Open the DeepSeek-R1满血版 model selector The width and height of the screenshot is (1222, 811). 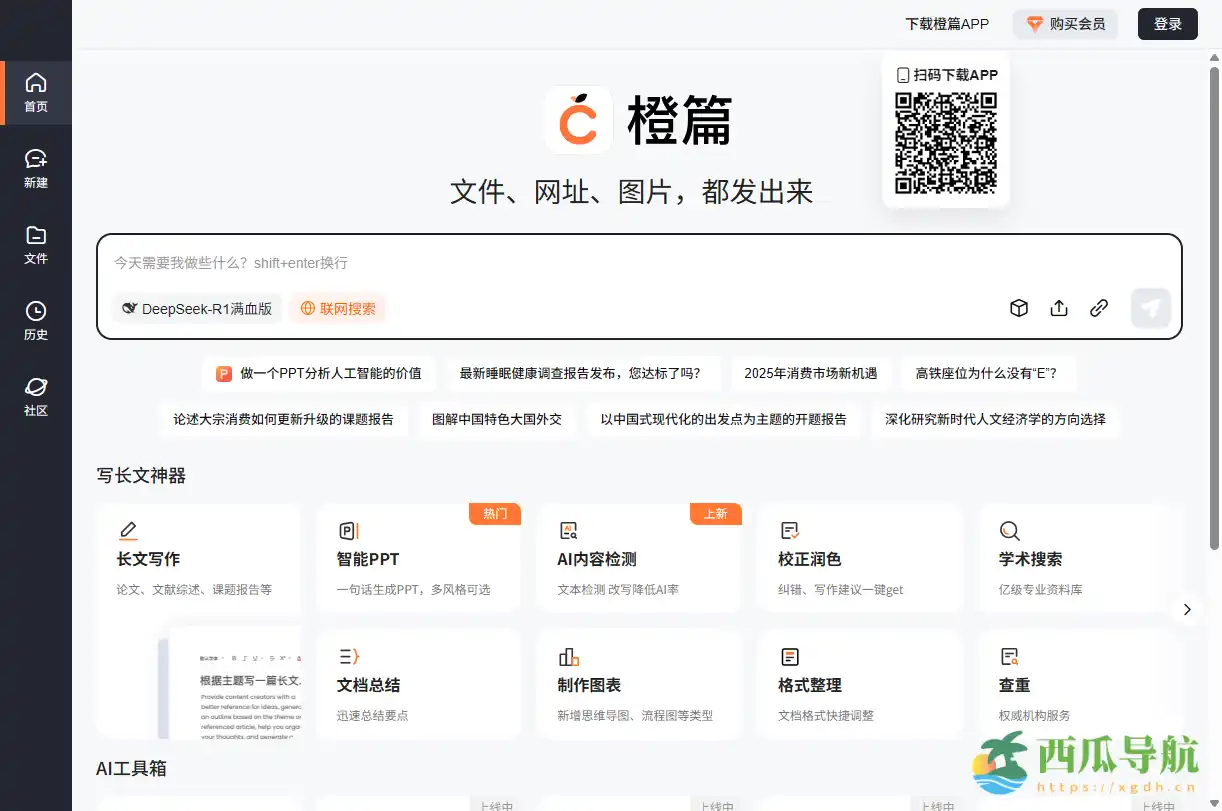(x=197, y=308)
